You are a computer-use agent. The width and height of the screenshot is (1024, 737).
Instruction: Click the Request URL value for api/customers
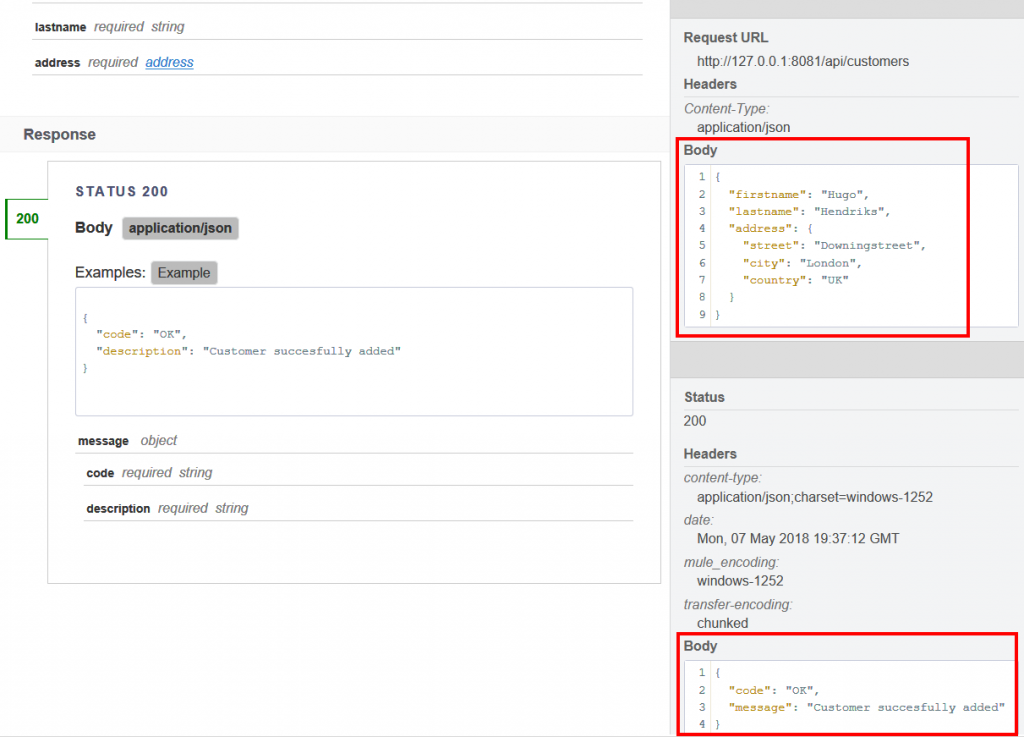coord(803,61)
